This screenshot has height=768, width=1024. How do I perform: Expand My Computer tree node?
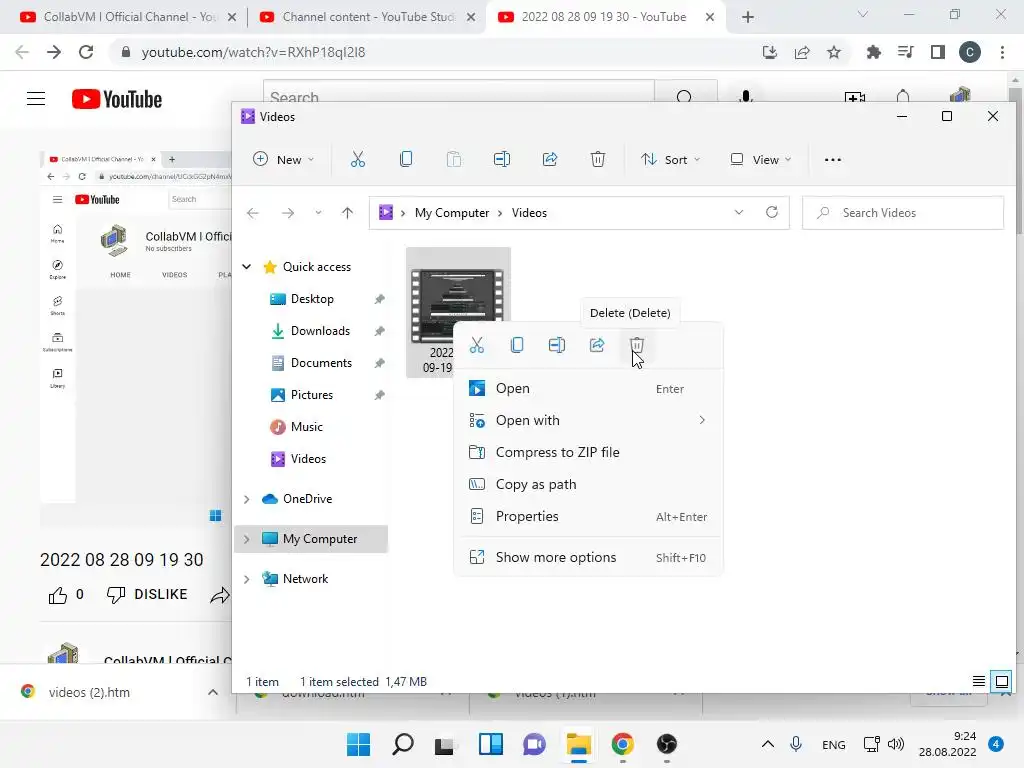pyautogui.click(x=247, y=539)
